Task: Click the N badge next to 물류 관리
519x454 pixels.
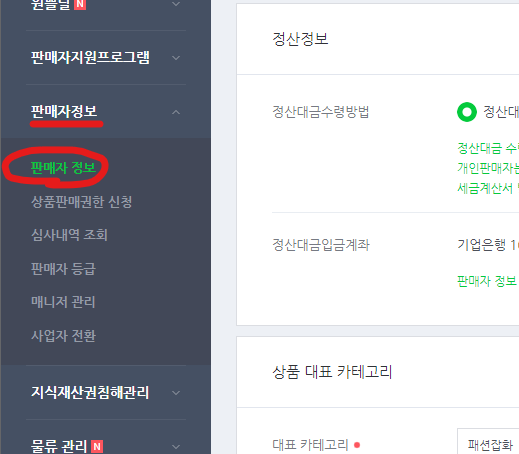Action: pyautogui.click(x=97, y=446)
